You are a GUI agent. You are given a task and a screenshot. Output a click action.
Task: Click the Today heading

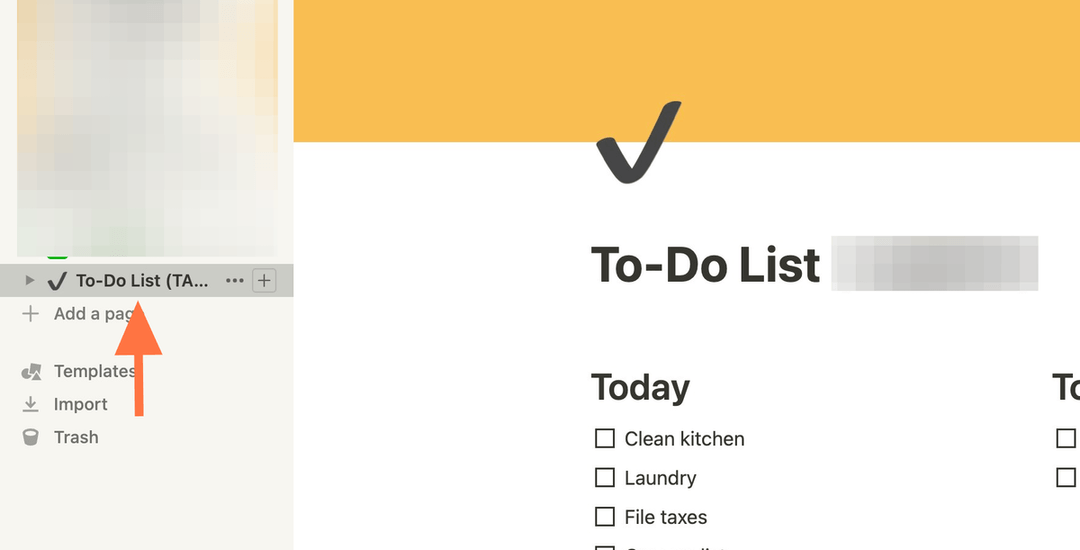[641, 388]
